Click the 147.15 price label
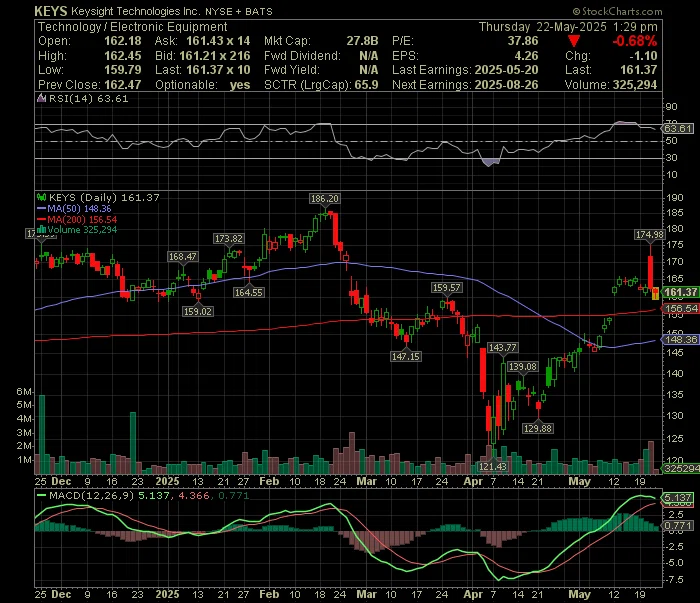 tap(406, 356)
